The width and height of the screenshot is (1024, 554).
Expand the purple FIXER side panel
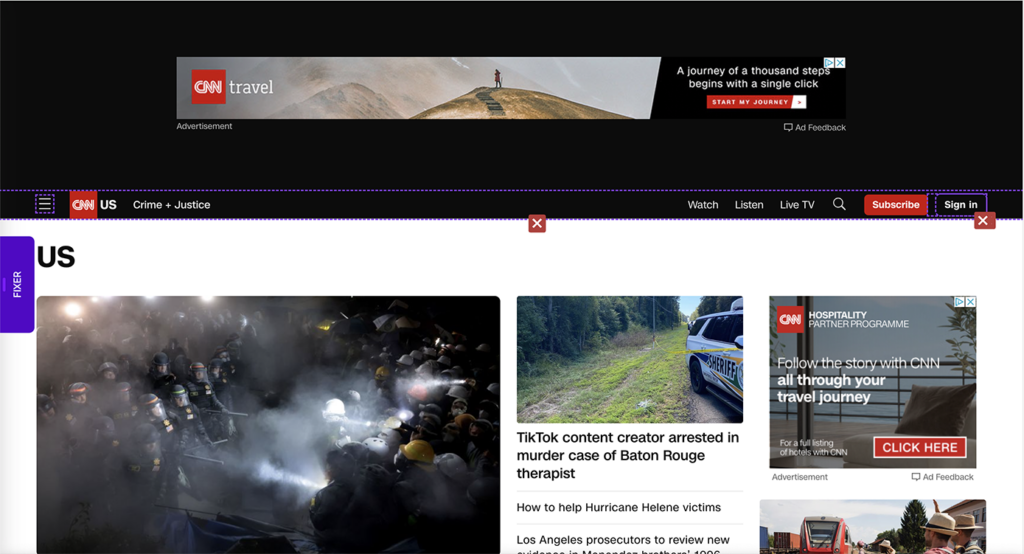point(17,284)
